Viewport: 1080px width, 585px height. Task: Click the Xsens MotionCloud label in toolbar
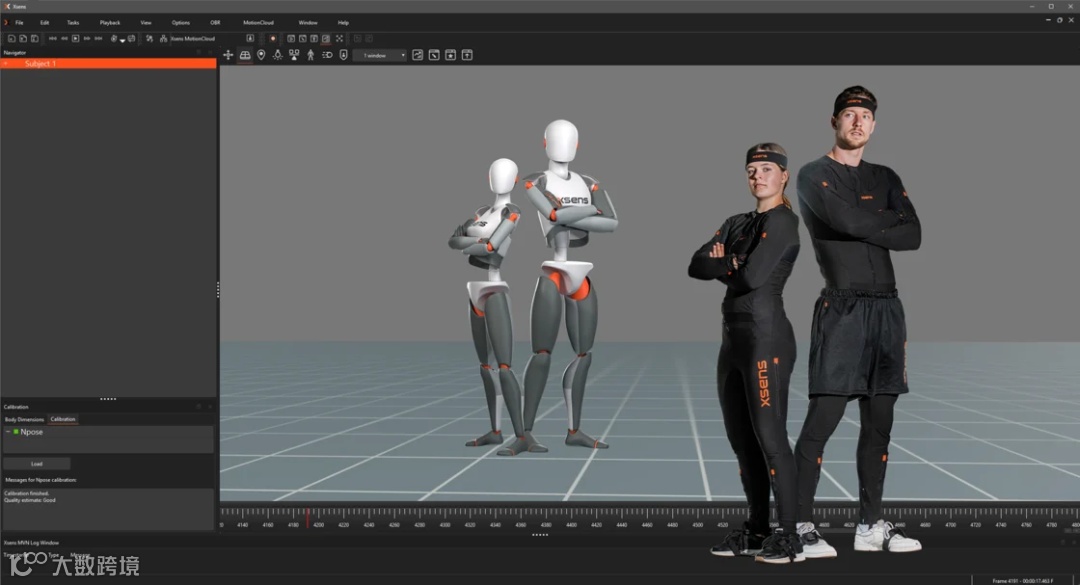193,39
